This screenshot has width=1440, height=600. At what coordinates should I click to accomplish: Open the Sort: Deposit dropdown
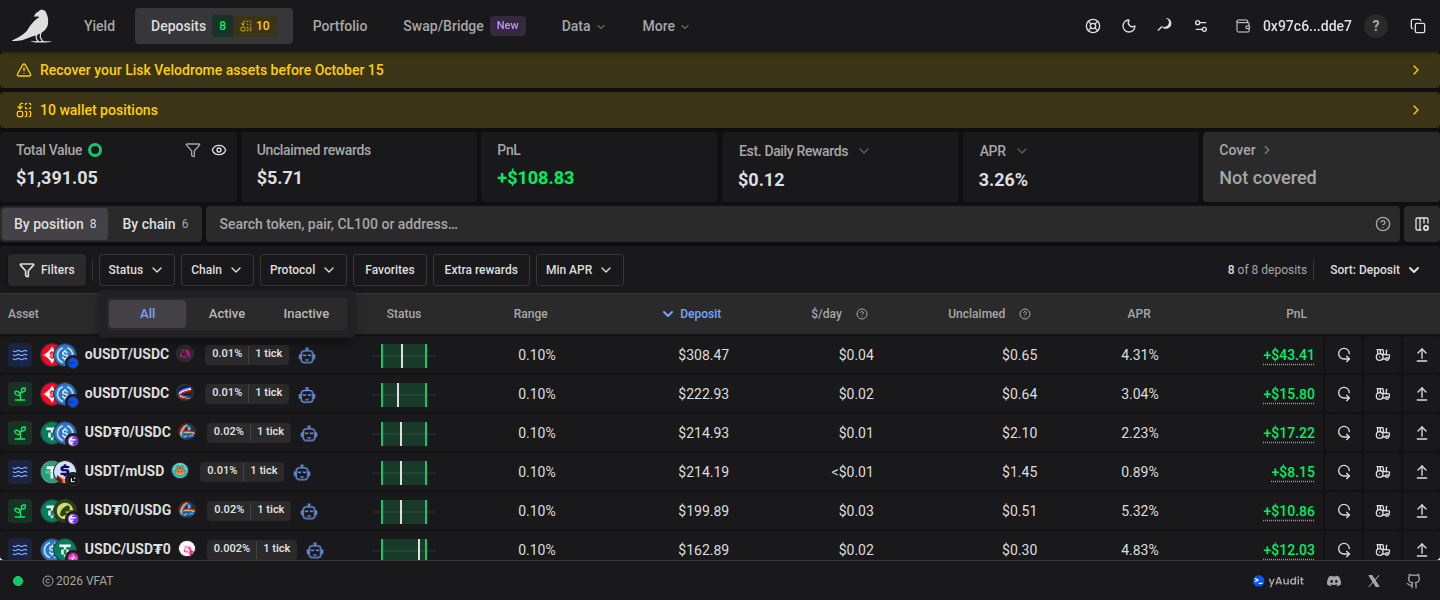(x=1375, y=270)
